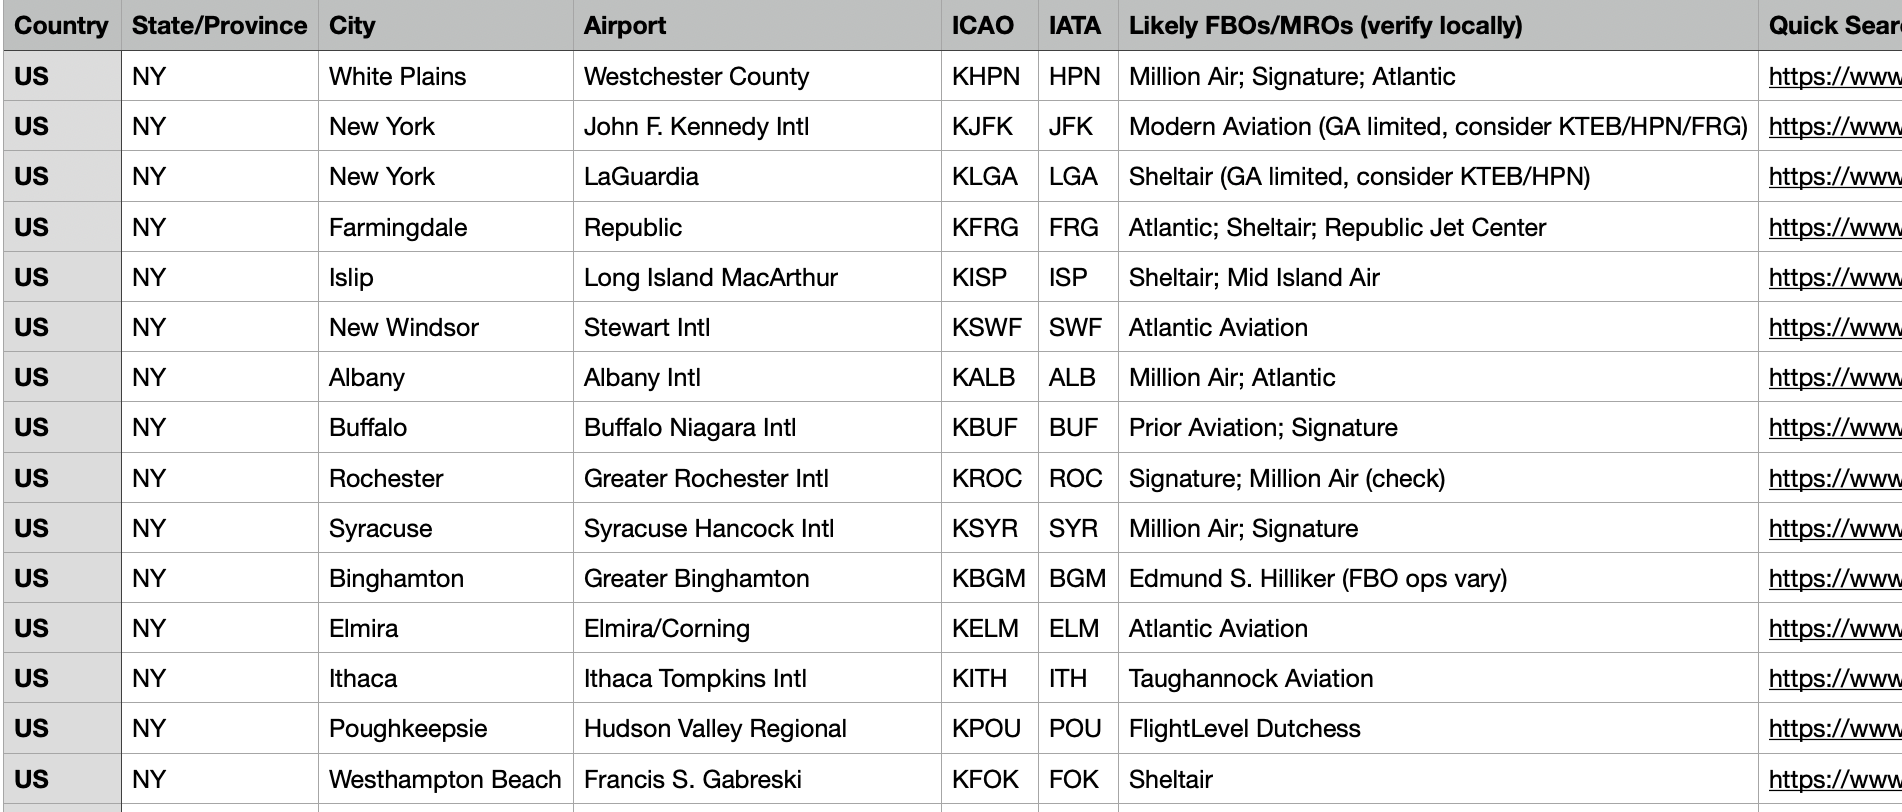This screenshot has height=812, width=1902.
Task: Click the Prior Aviation; Signature cell
Action: coord(1438,428)
